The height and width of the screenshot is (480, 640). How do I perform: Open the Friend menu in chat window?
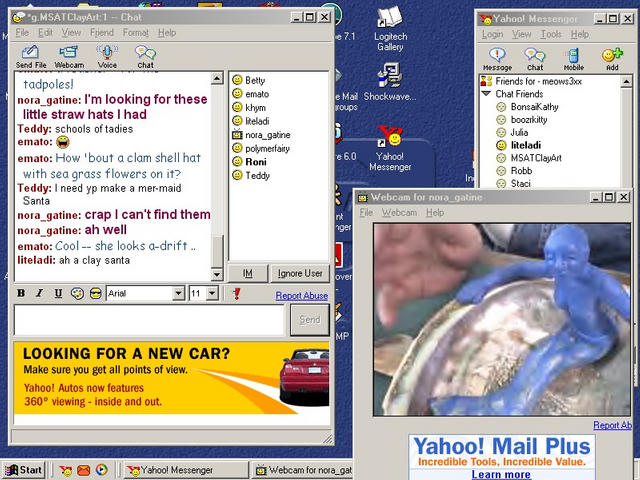click(x=102, y=33)
